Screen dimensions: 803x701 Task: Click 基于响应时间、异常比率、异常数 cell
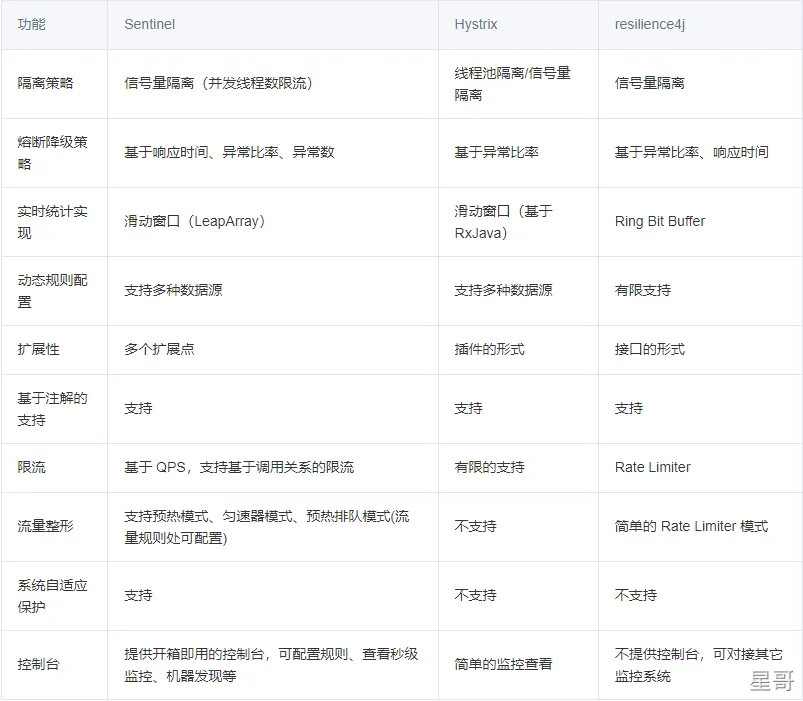[229, 152]
